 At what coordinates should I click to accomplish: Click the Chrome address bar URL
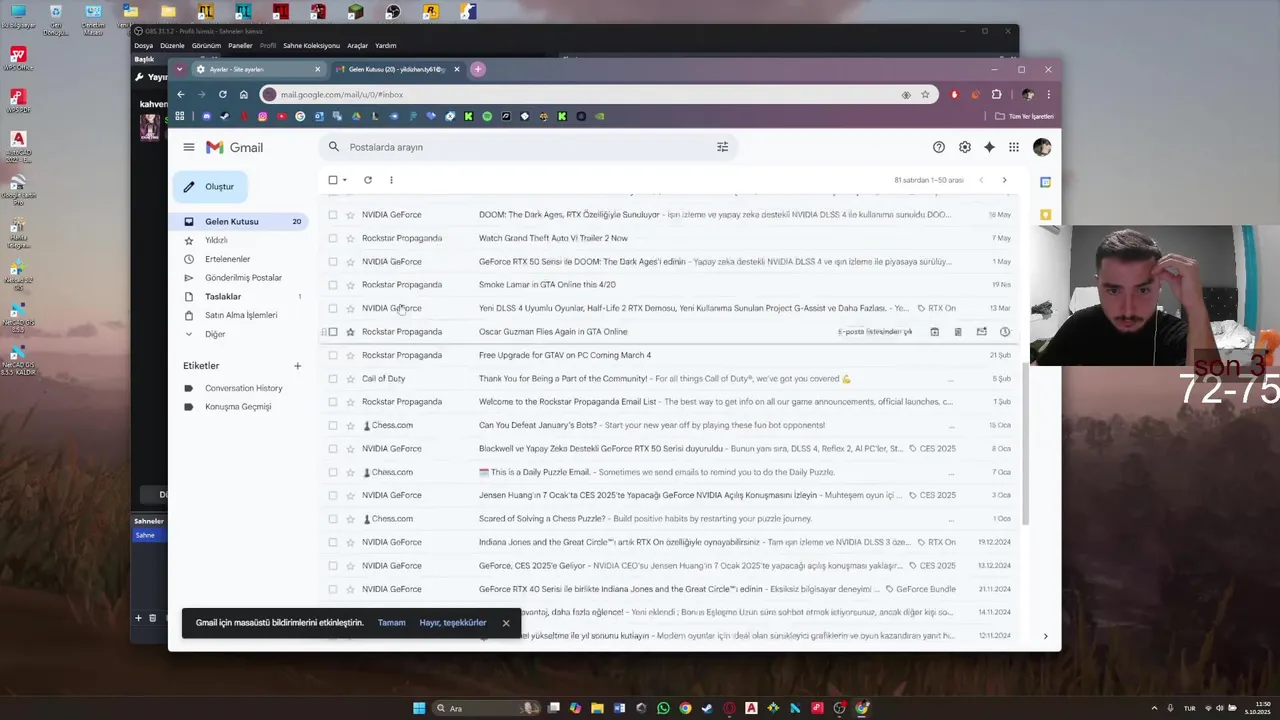tap(342, 95)
